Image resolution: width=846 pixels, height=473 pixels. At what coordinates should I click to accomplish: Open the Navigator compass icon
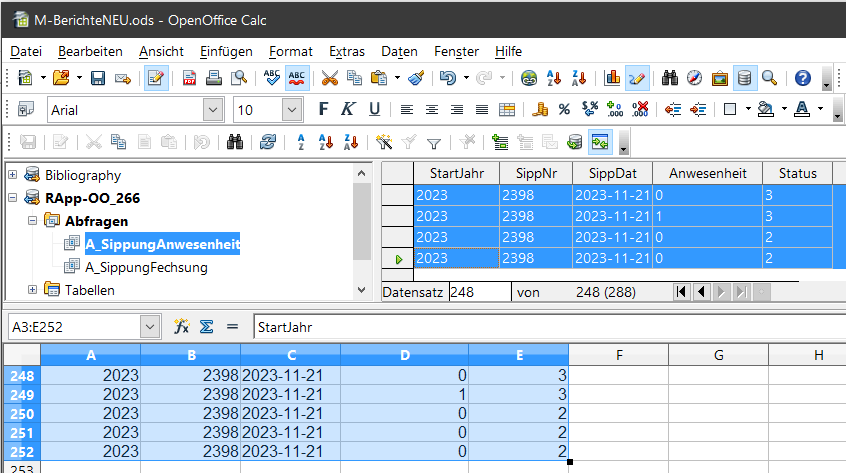click(694, 78)
